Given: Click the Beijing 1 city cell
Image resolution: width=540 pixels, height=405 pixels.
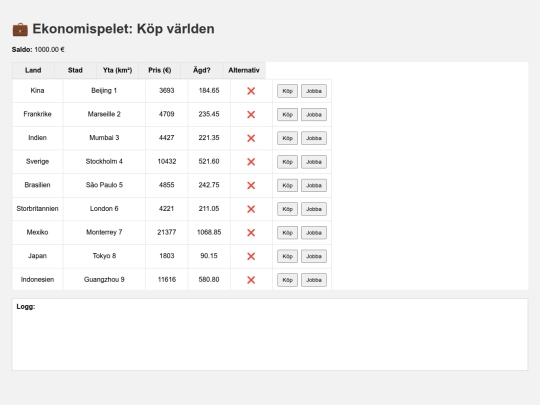Looking at the screenshot, I should [104, 91].
